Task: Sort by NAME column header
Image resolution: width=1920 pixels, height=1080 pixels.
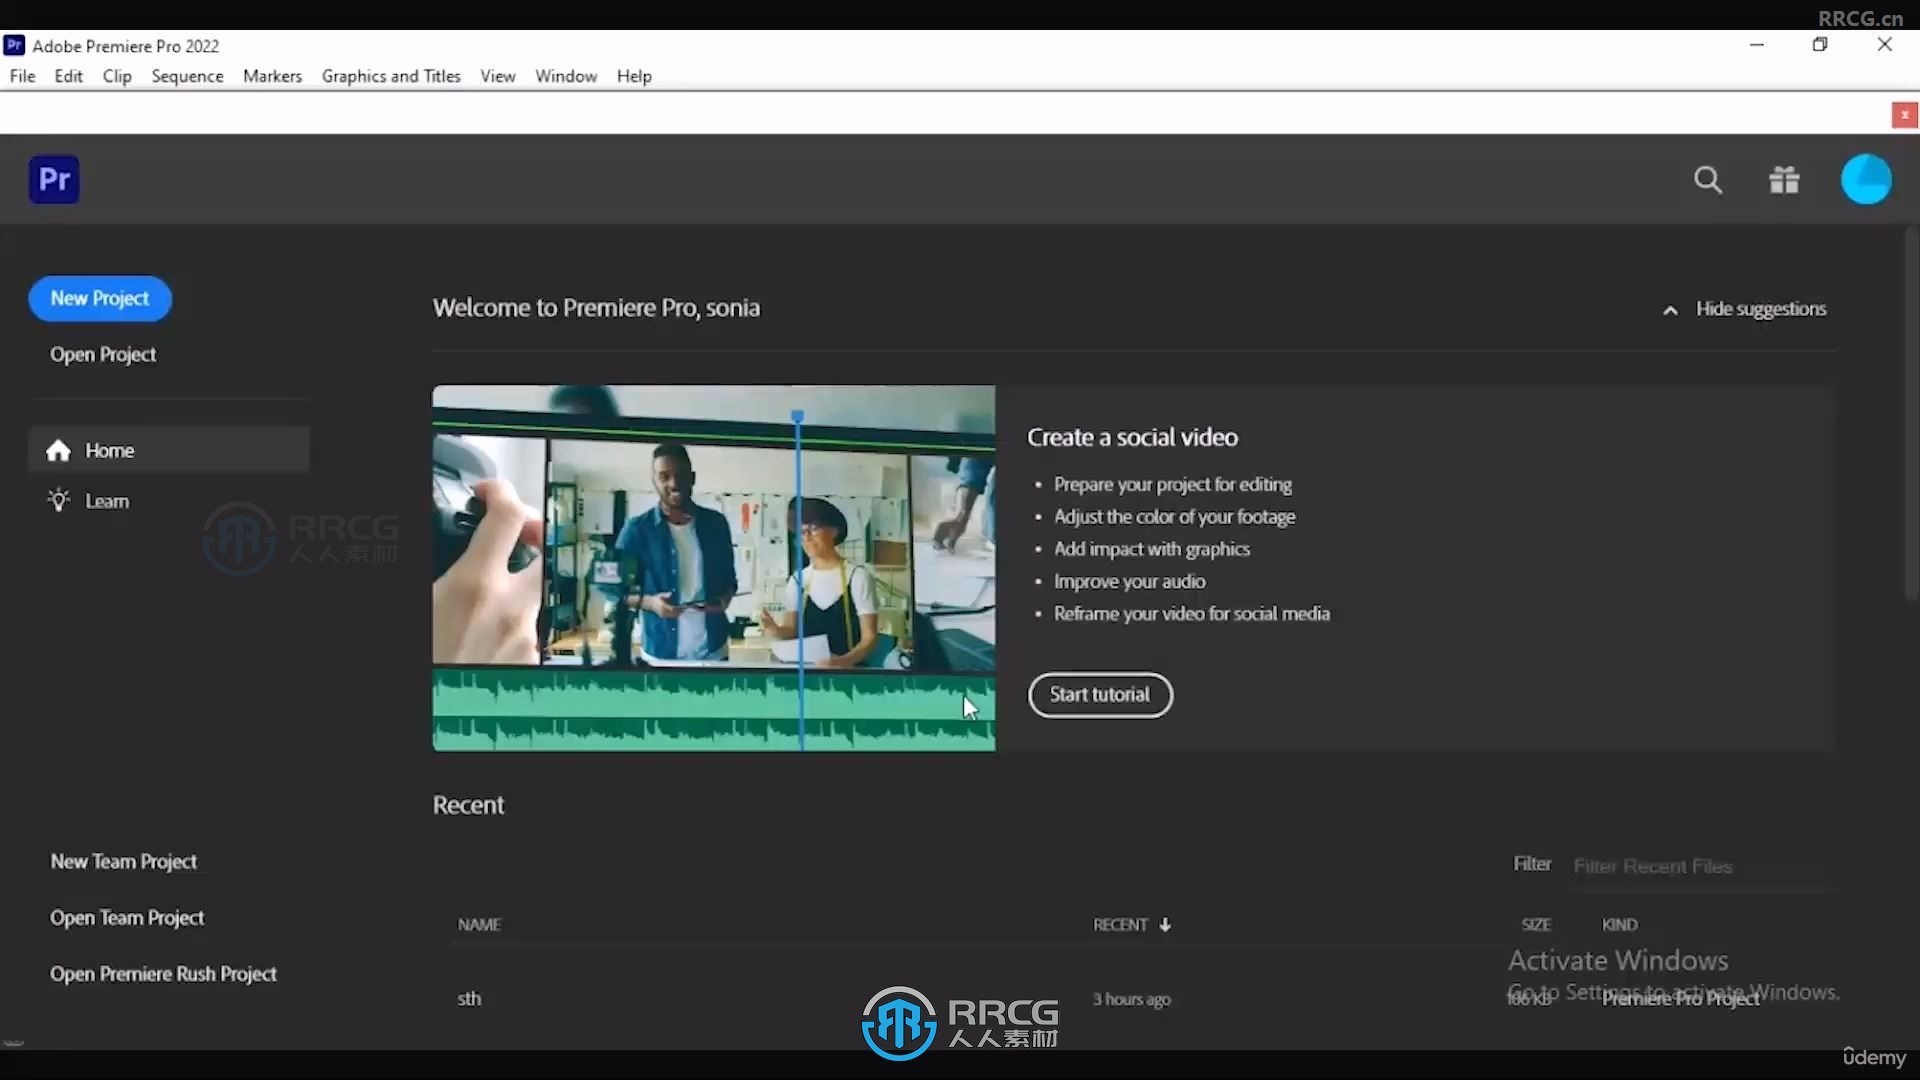Action: [479, 925]
